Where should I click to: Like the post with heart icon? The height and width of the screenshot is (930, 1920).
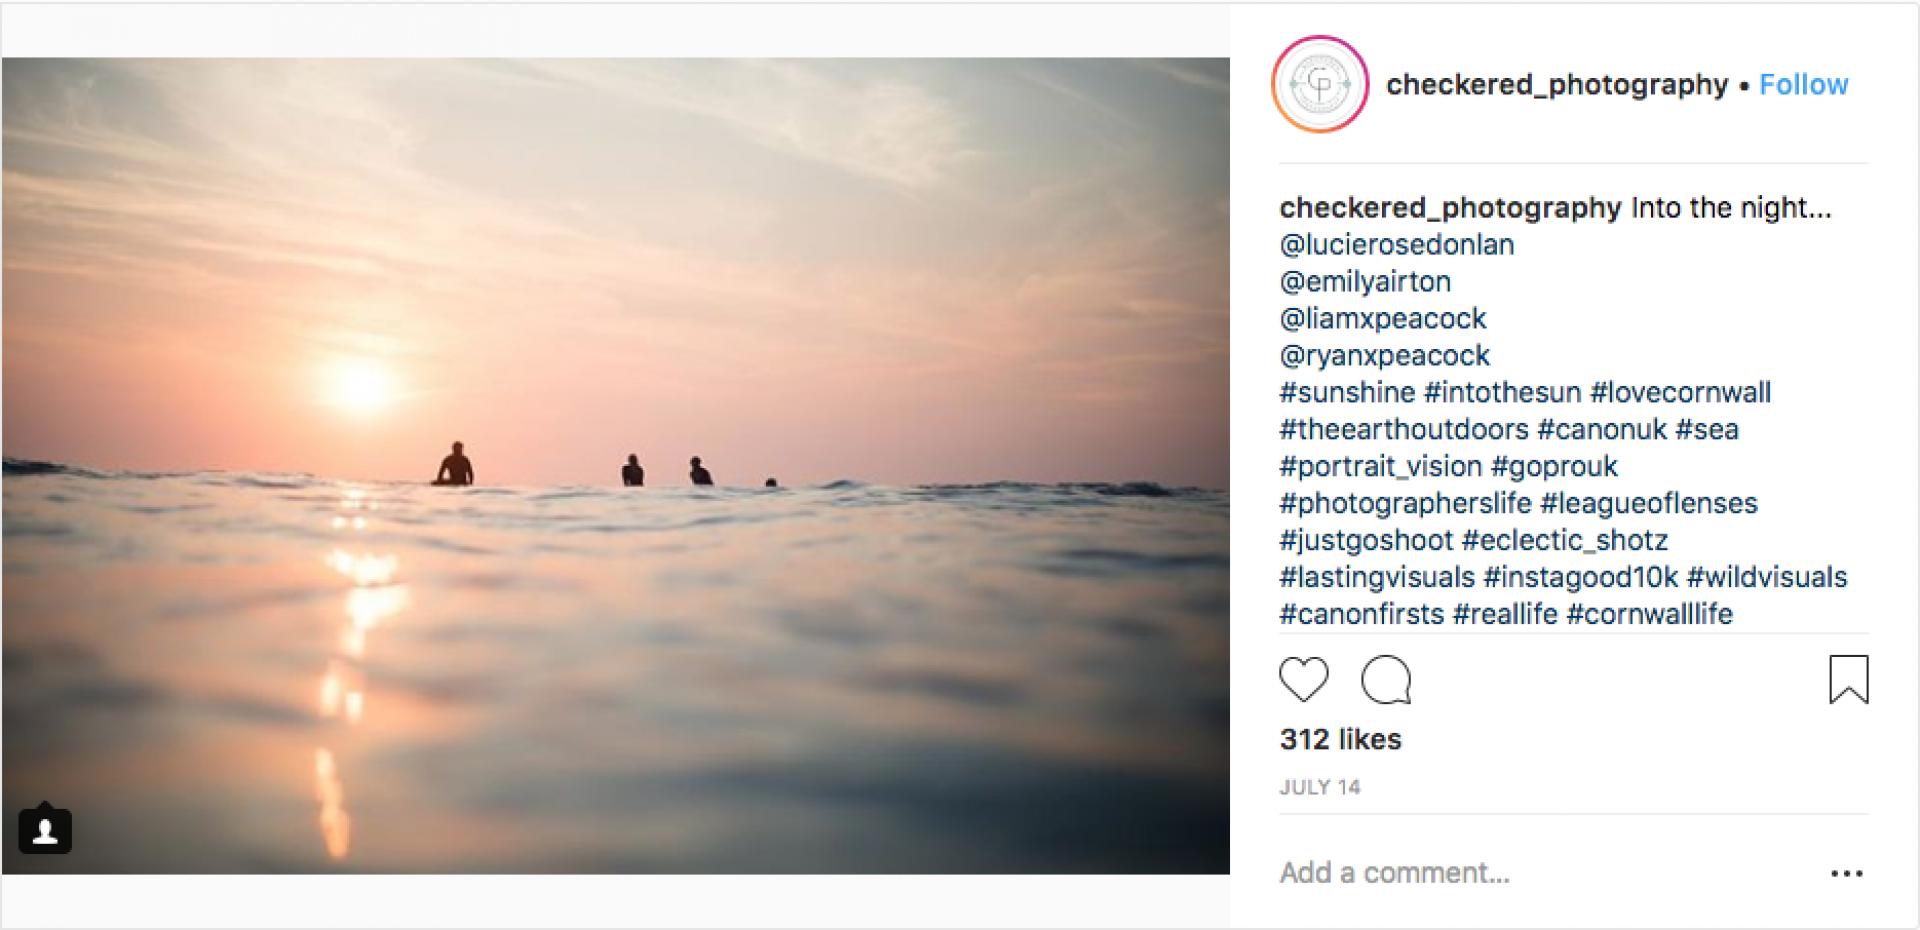pyautogui.click(x=1304, y=680)
